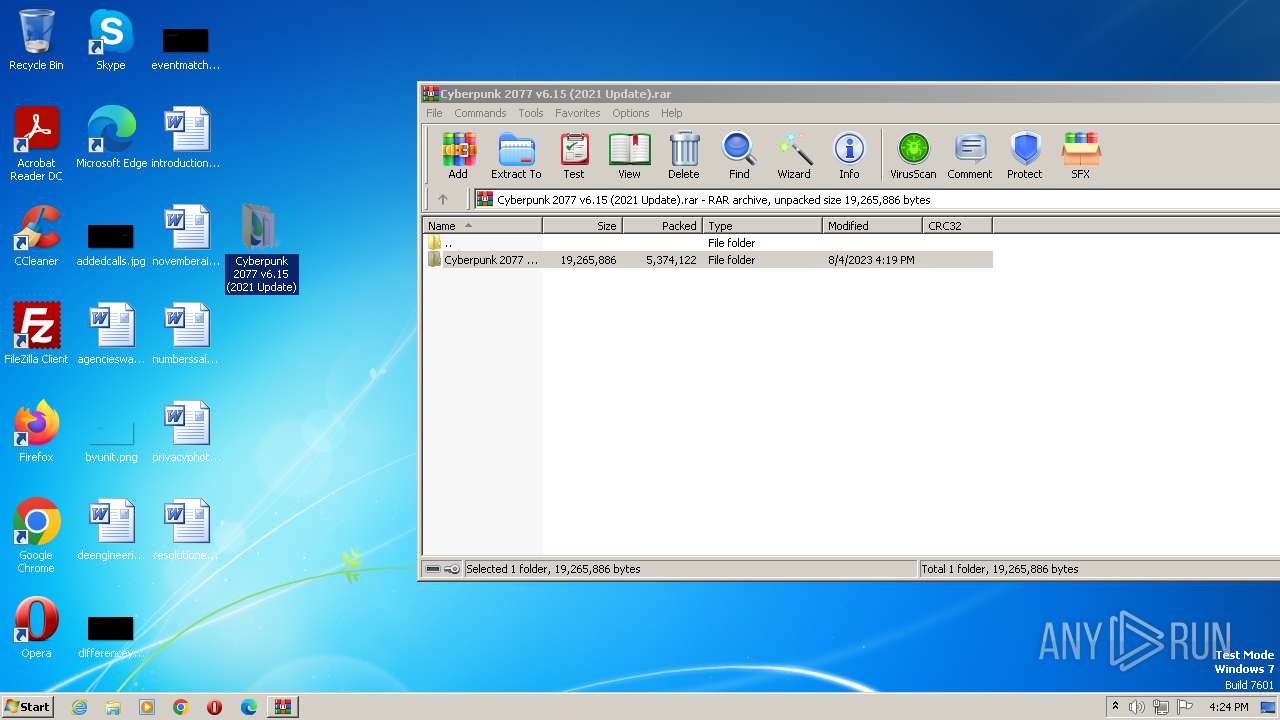
Task: Select the Google Chrome desktop shortcut
Action: [36, 536]
